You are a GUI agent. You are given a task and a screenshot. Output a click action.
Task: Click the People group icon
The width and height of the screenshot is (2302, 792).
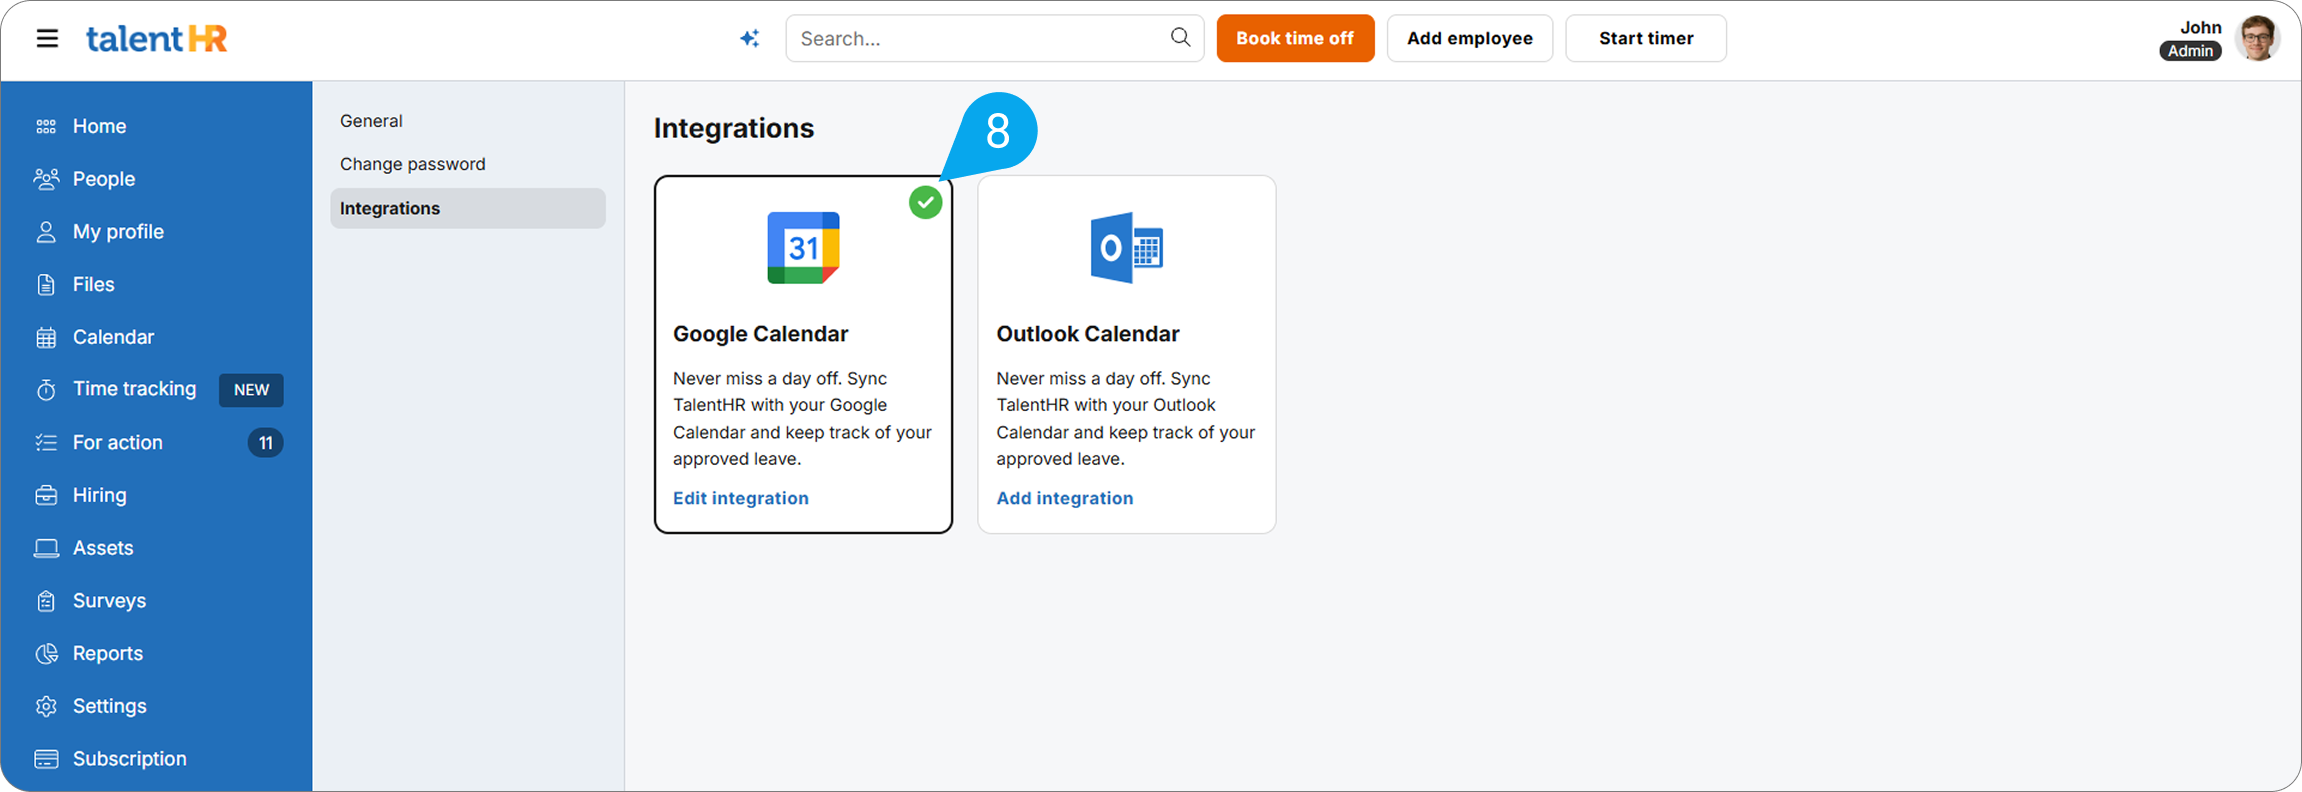[46, 179]
